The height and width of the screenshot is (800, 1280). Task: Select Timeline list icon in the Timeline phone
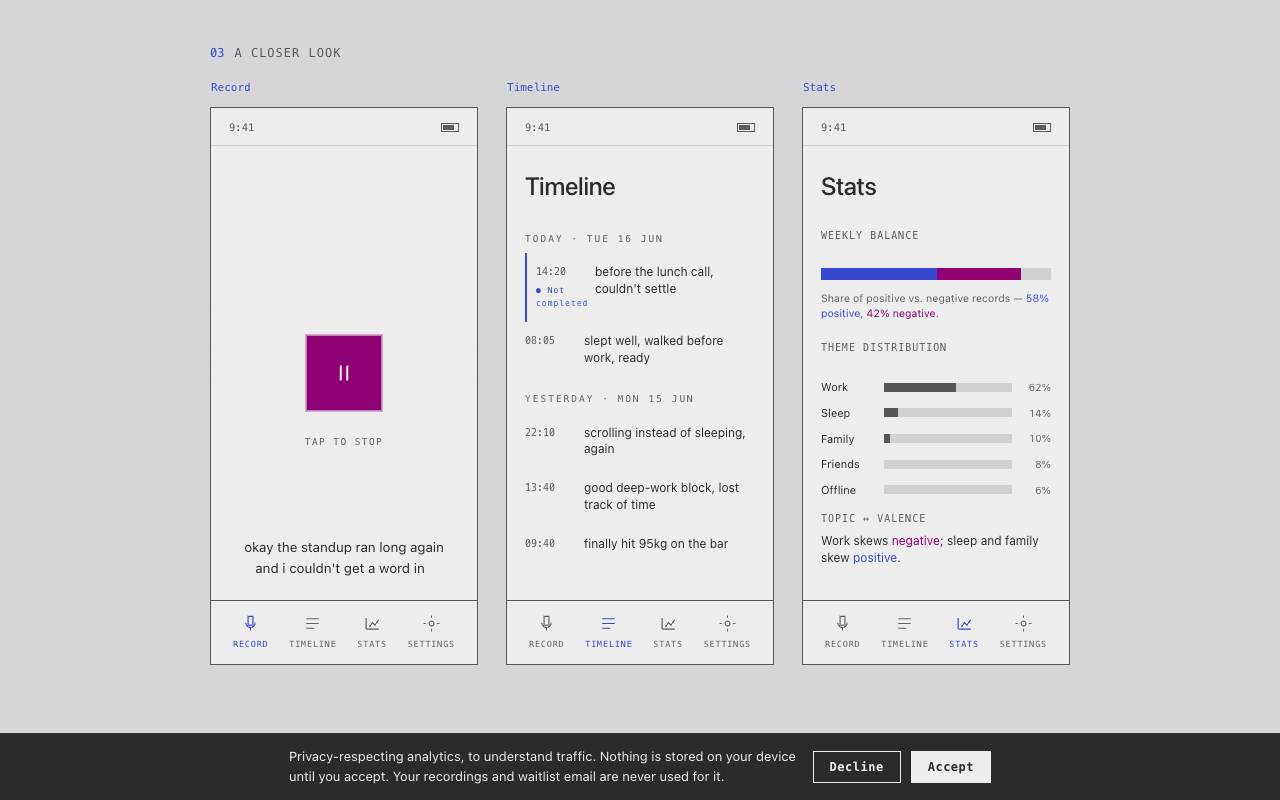[609, 623]
